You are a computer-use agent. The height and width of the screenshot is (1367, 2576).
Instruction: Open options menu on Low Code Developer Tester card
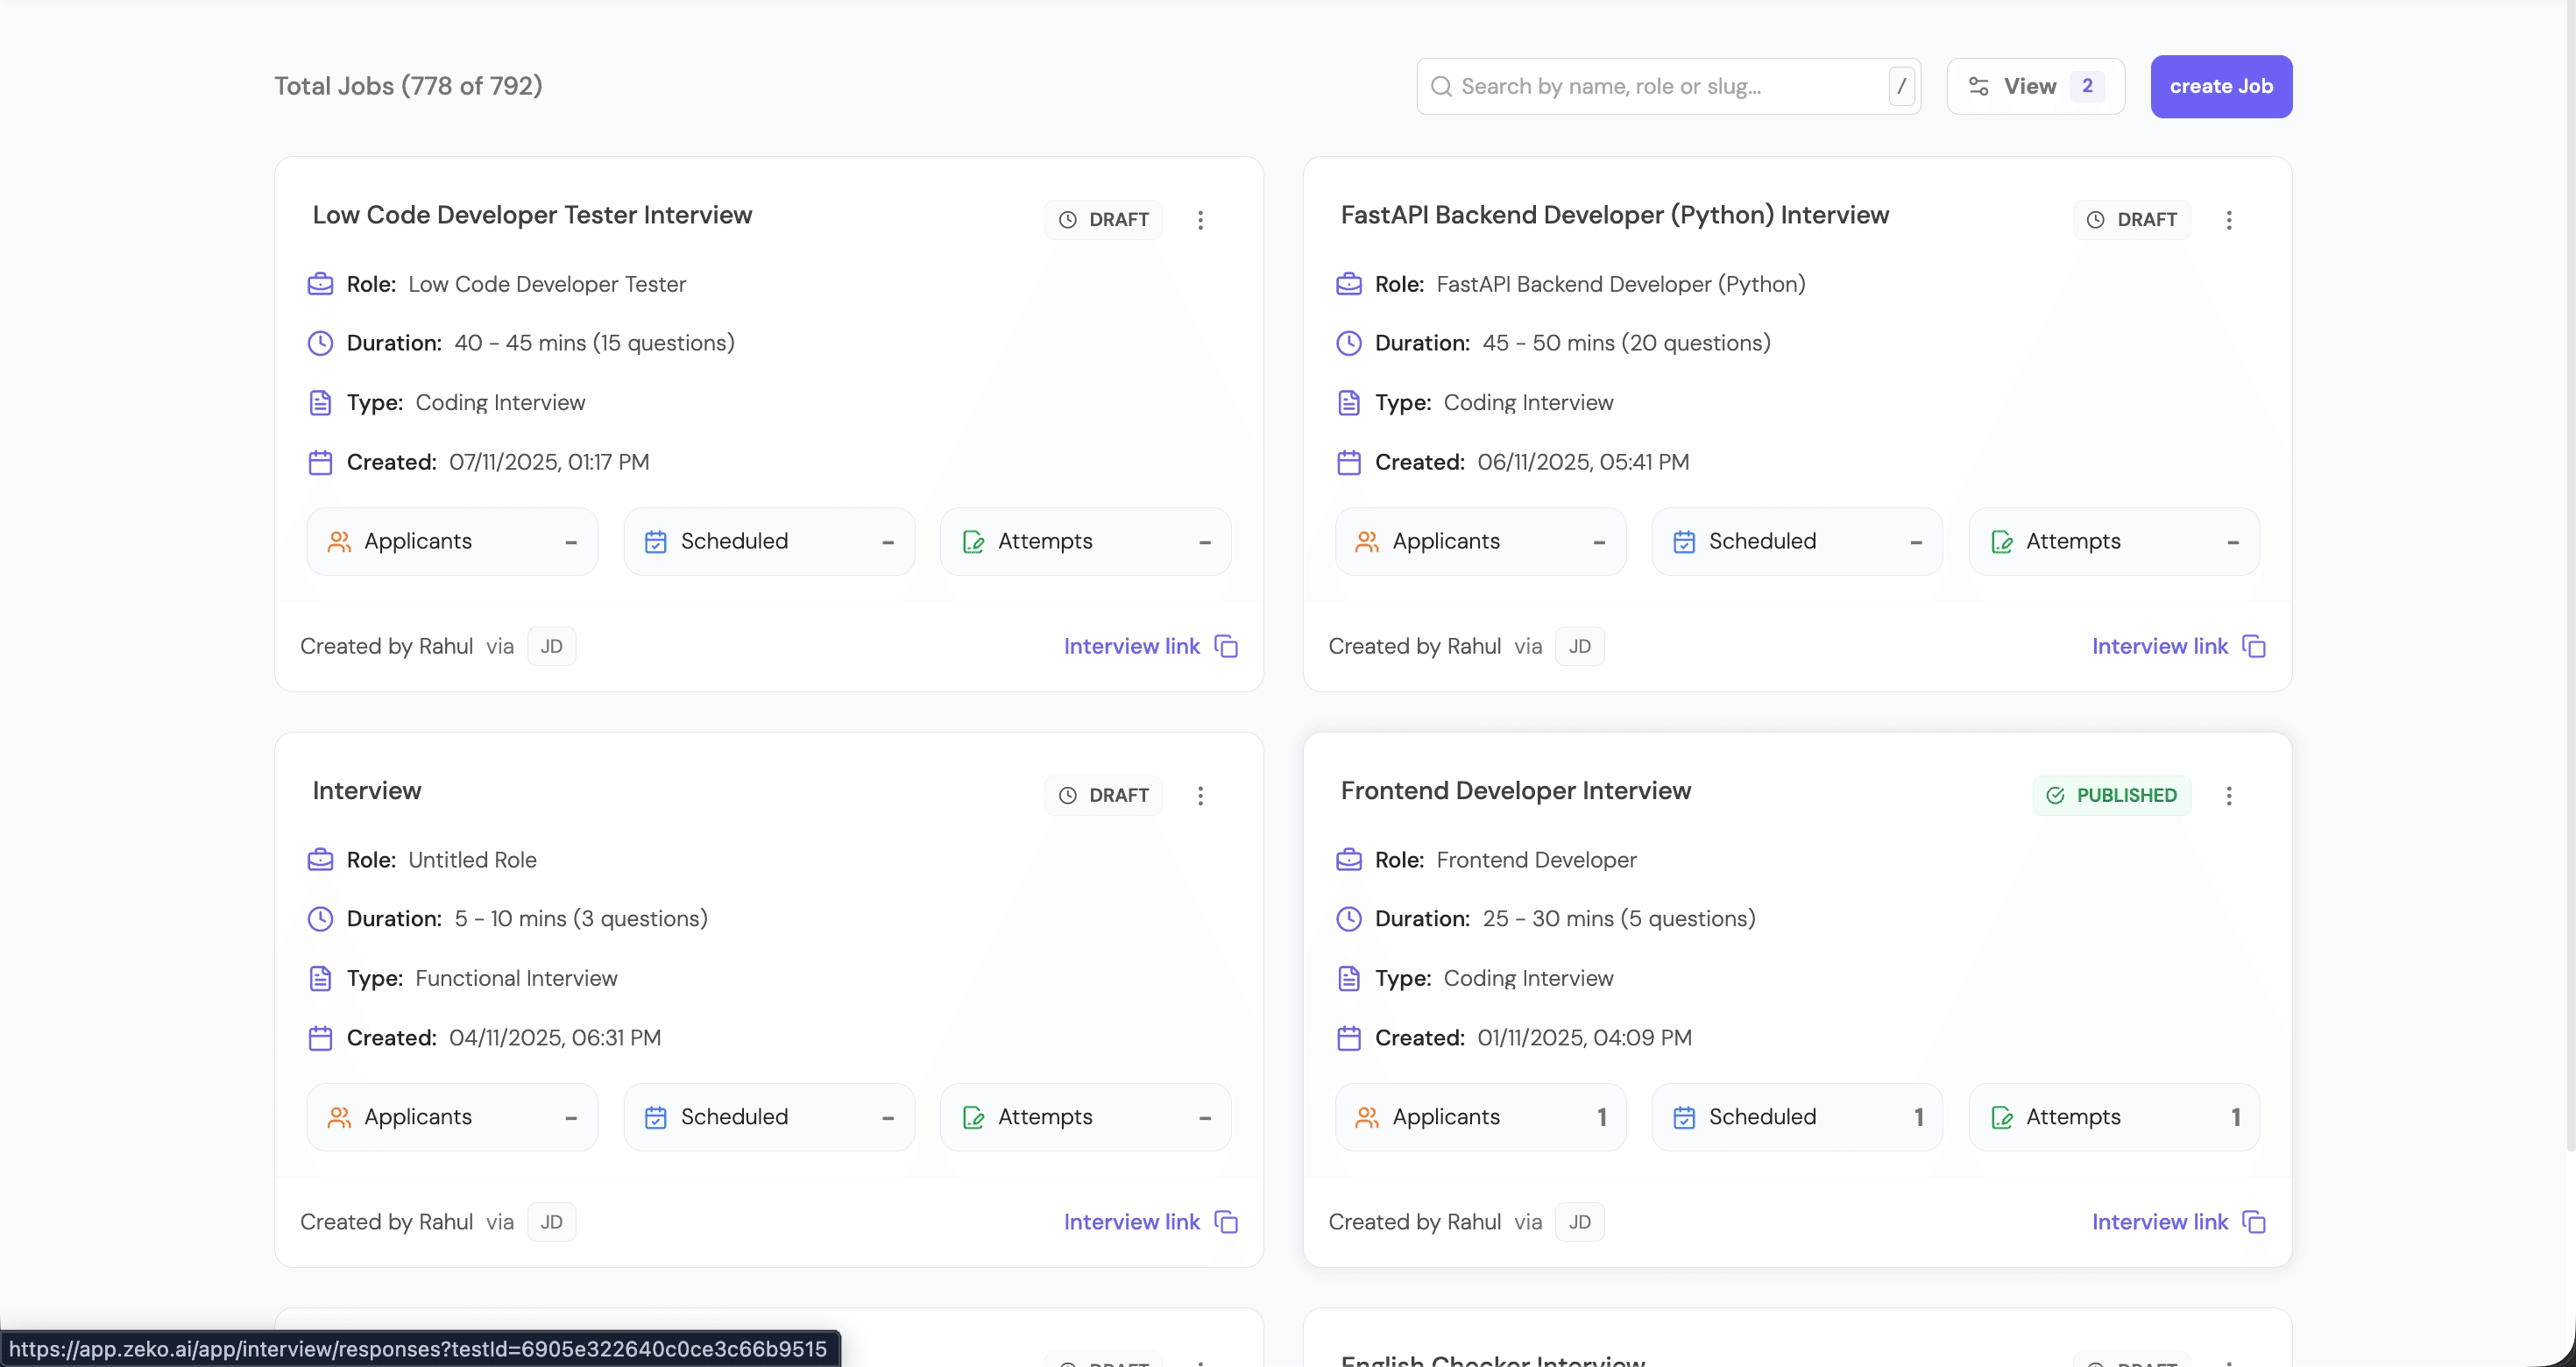1200,219
